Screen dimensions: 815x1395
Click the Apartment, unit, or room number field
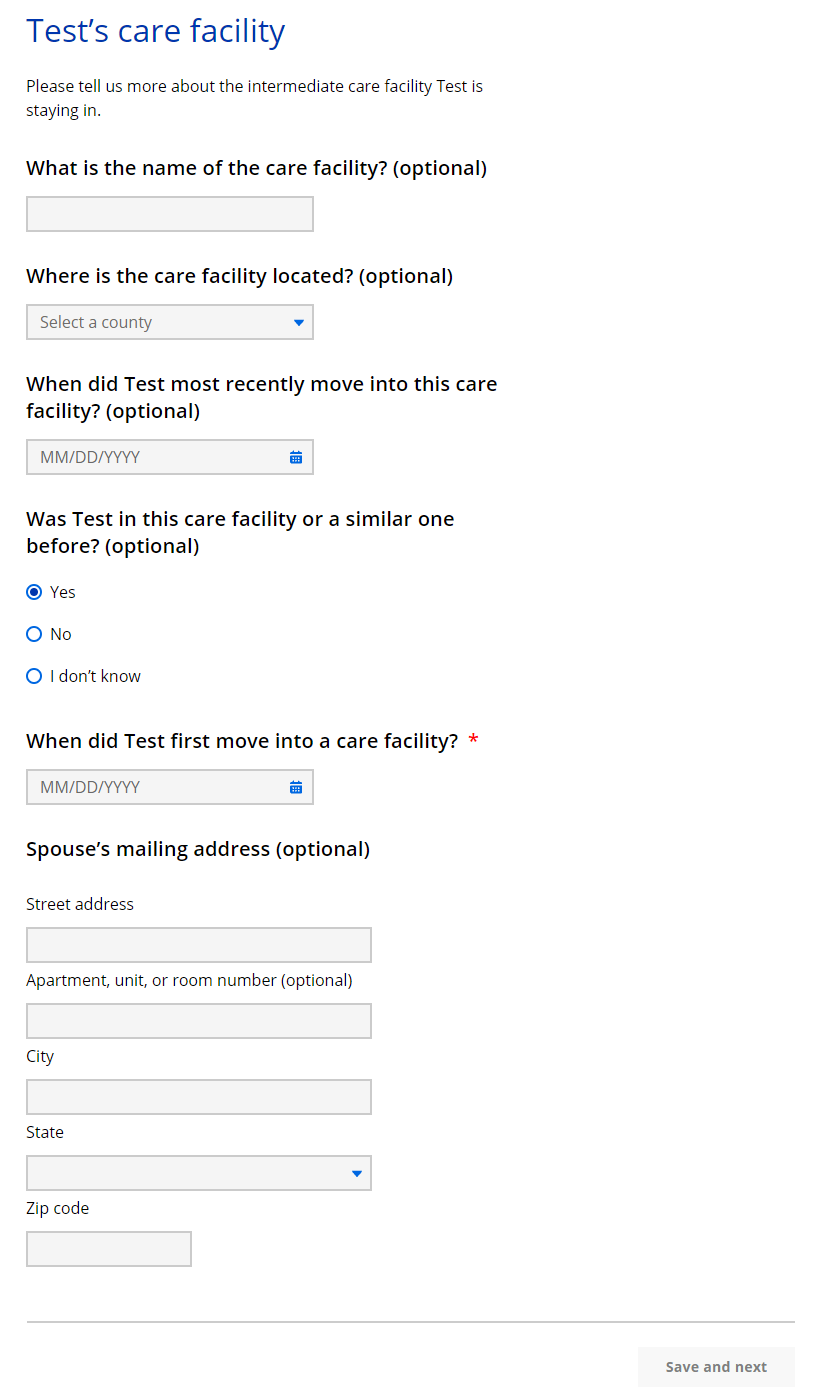coord(198,1021)
